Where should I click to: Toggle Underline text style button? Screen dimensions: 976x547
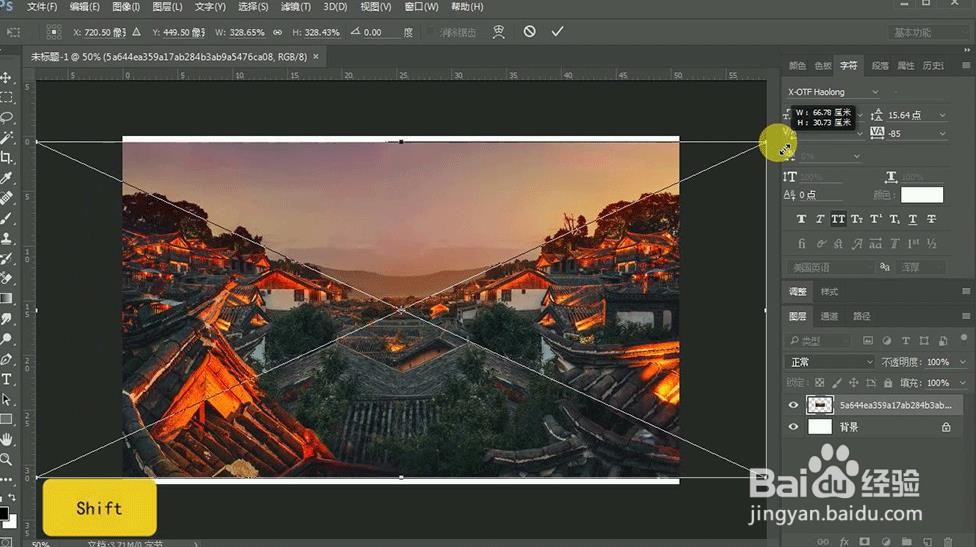click(x=913, y=219)
